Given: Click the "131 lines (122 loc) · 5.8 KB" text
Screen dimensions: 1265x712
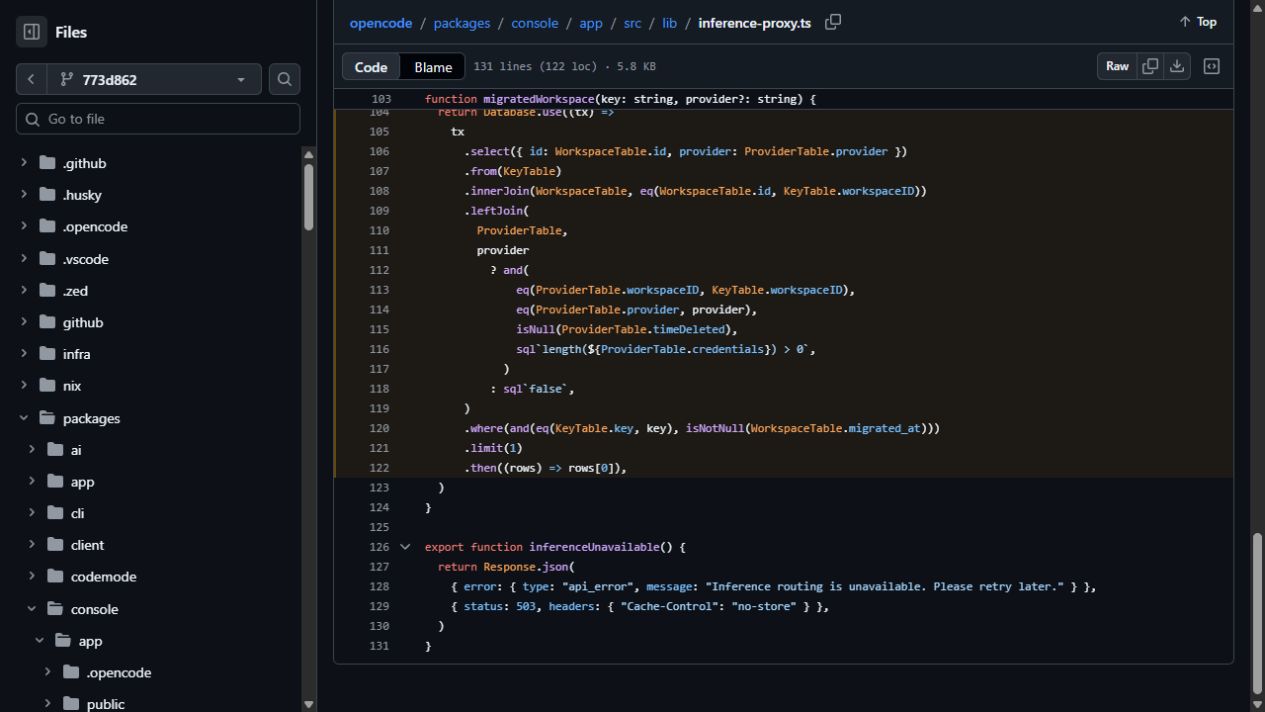Looking at the screenshot, I should (564, 67).
